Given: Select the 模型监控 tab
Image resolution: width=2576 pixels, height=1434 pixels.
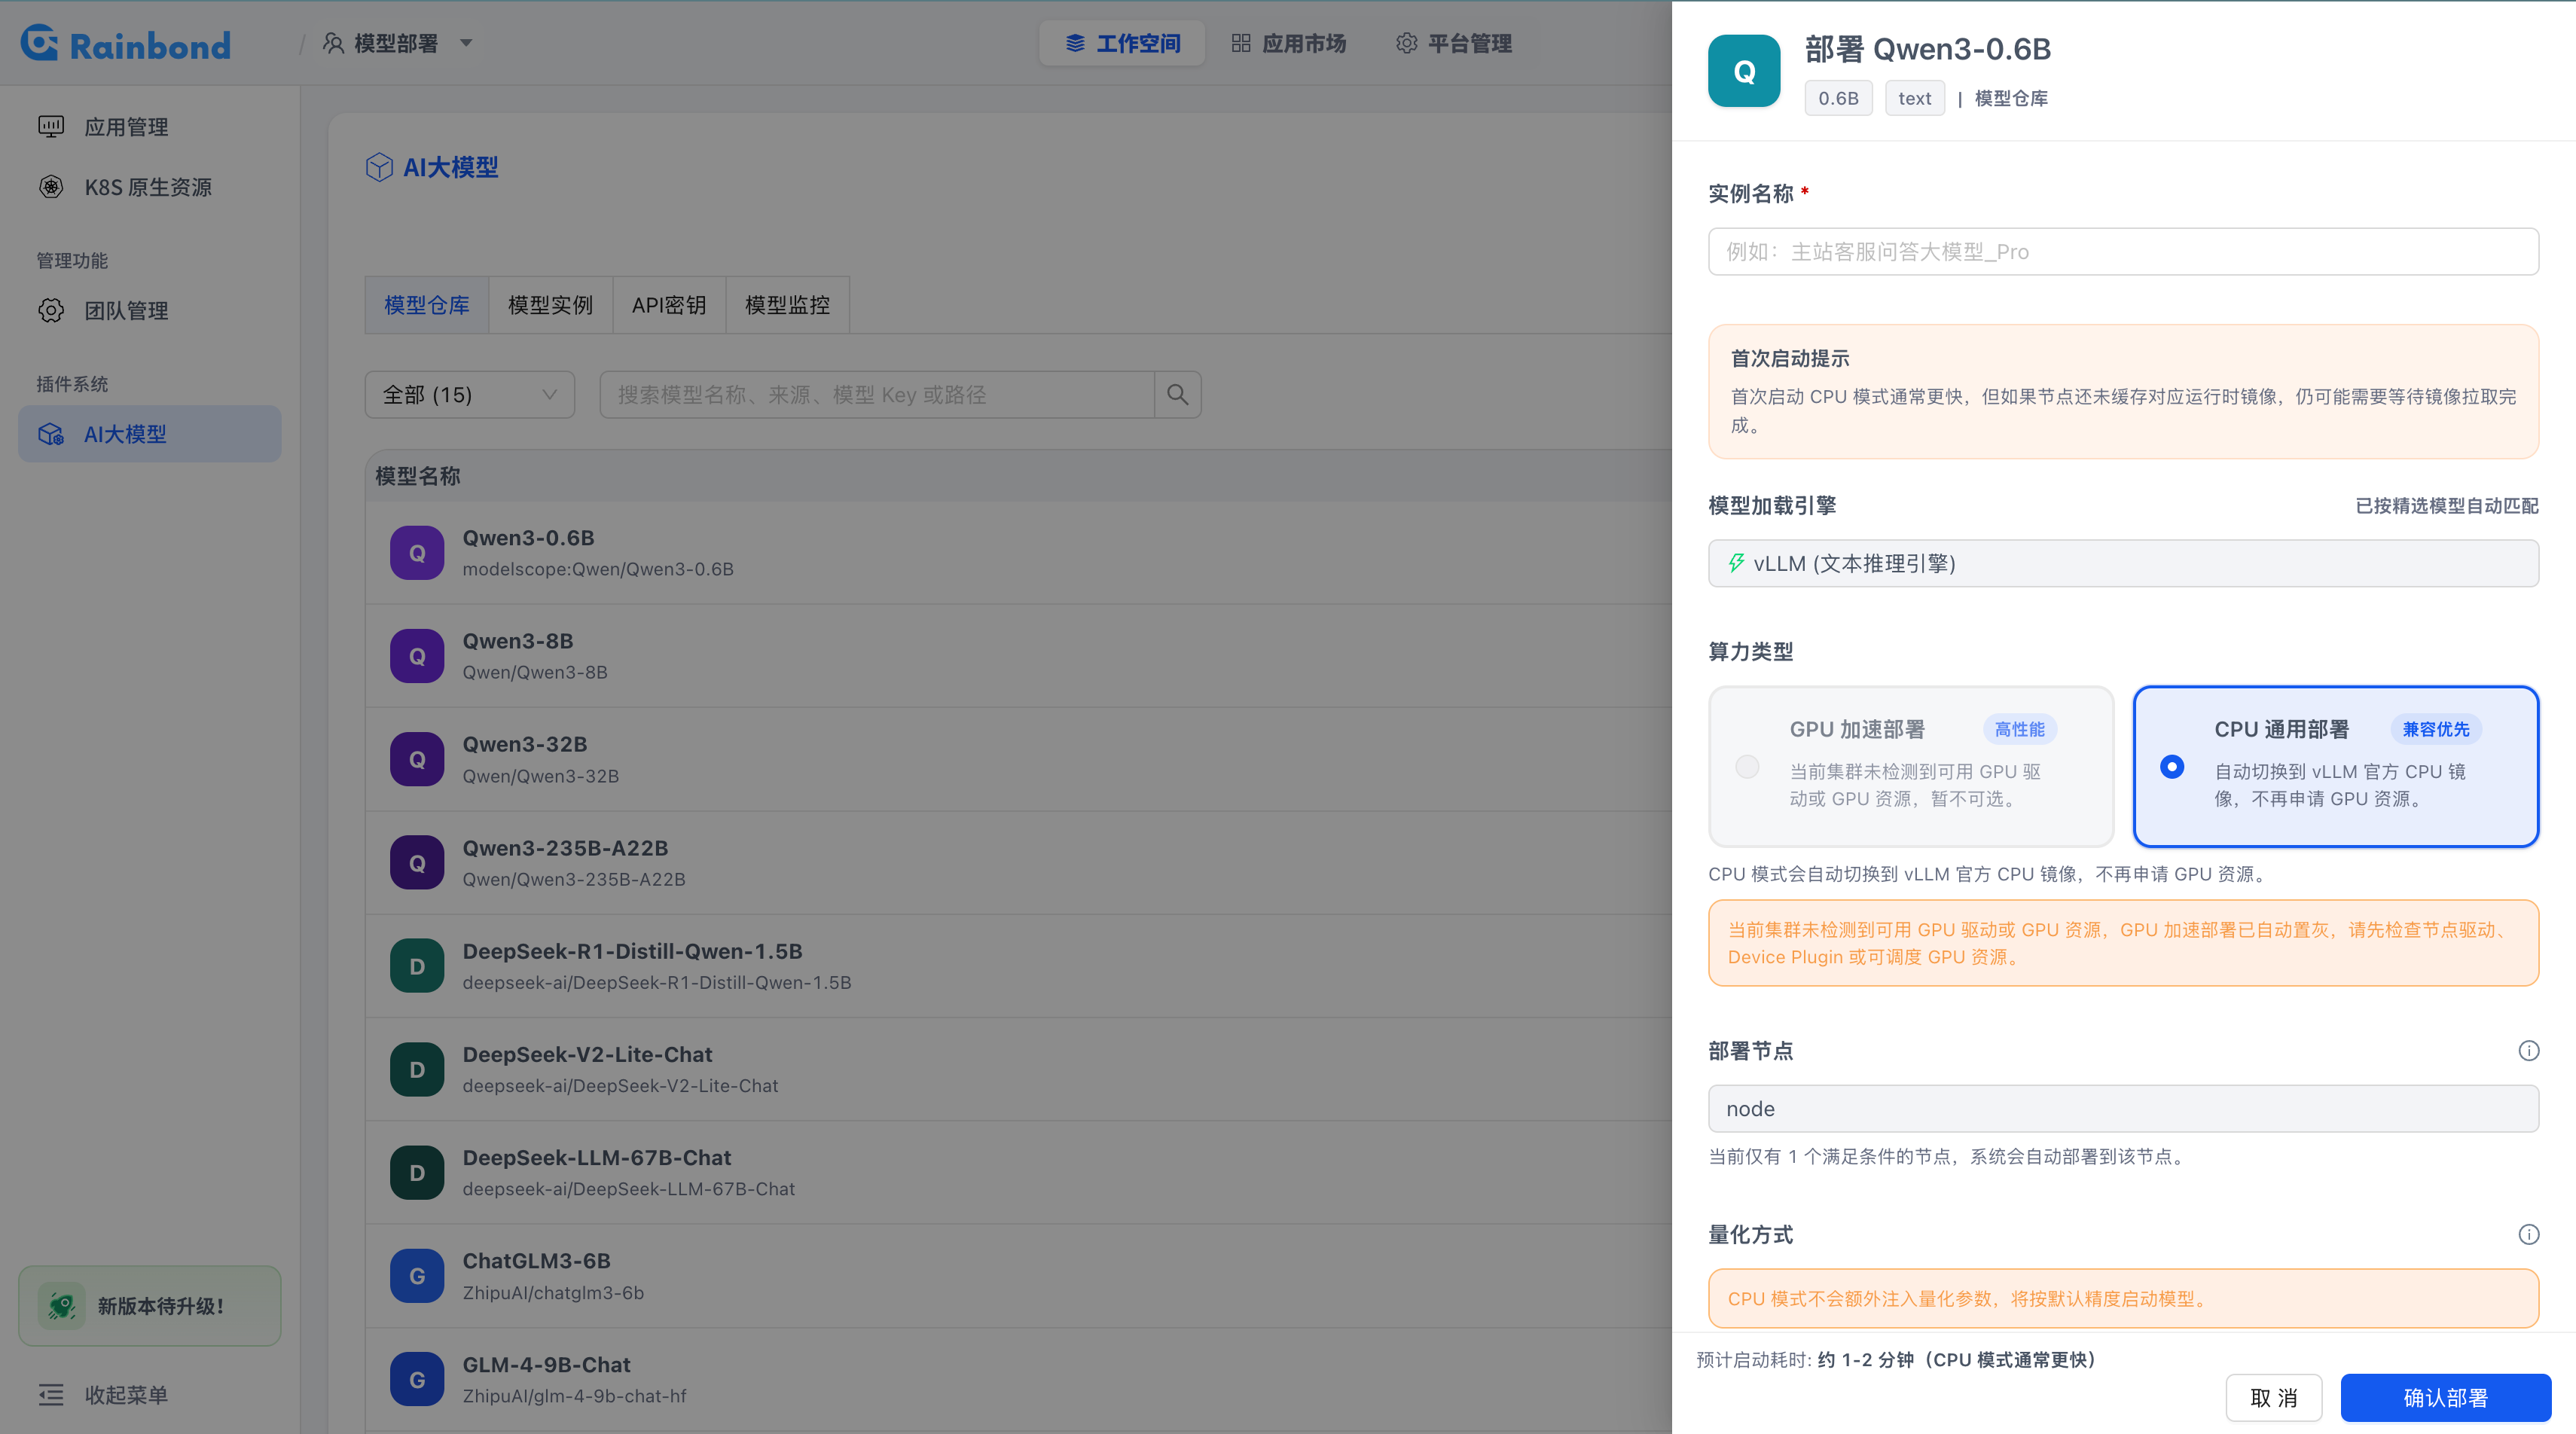Looking at the screenshot, I should click(788, 305).
